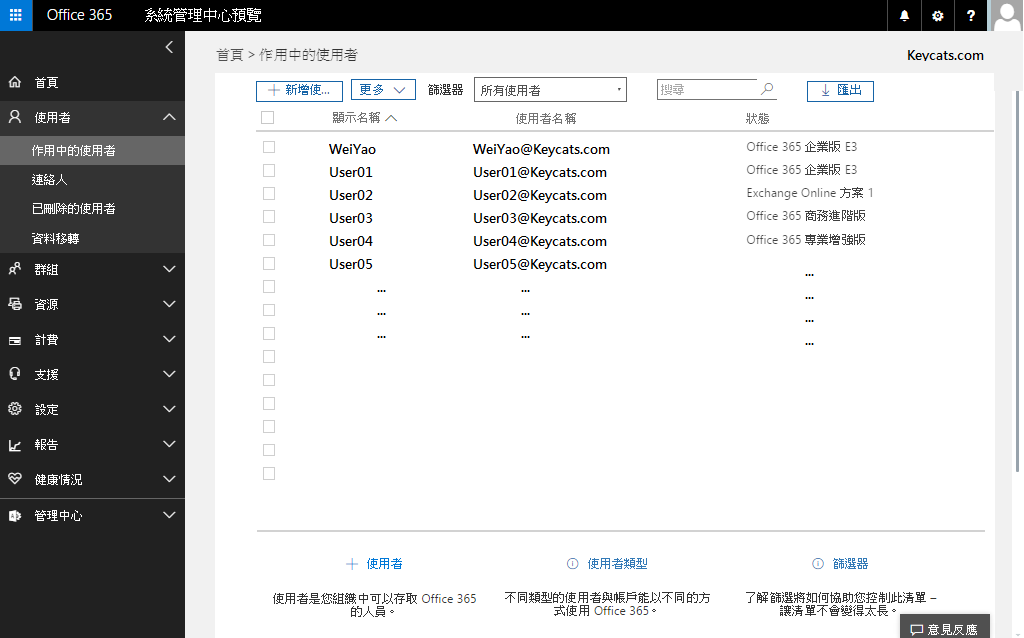Open the help question mark

click(x=971, y=15)
